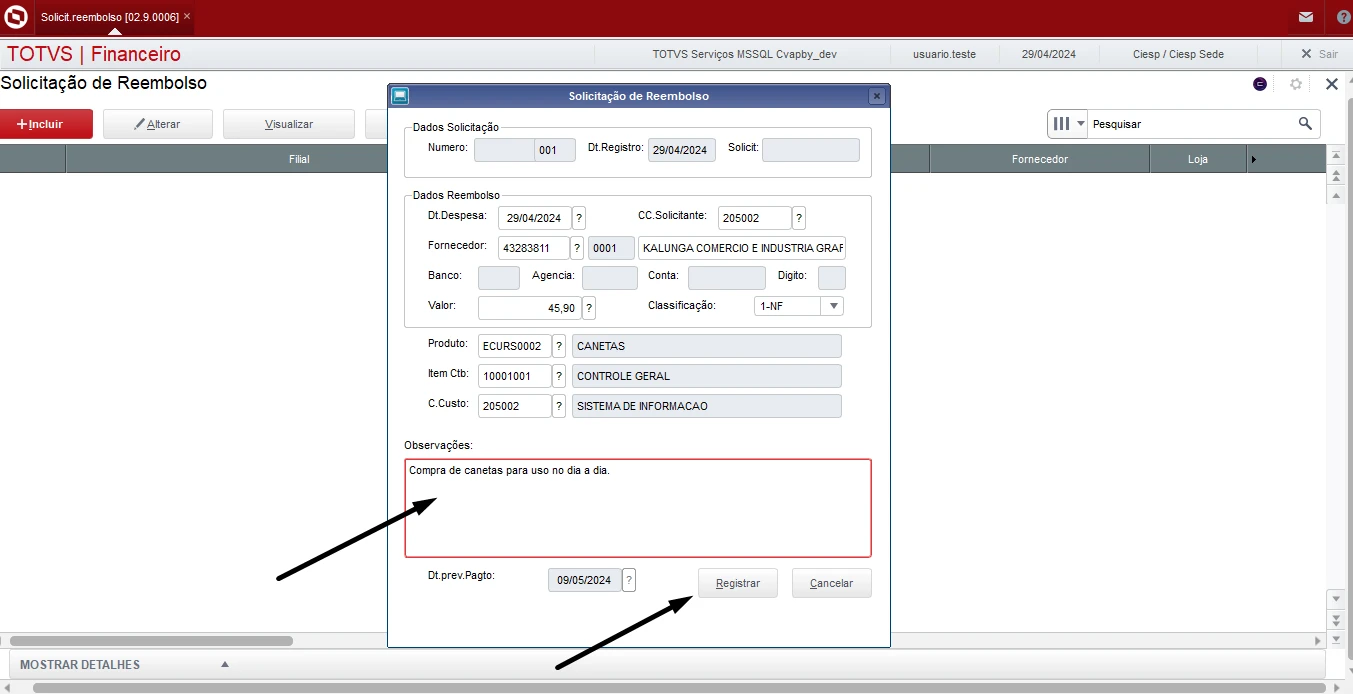Viewport: 1353px width, 694px height.
Task: Click the Alterar toolbar button
Action: pos(157,124)
